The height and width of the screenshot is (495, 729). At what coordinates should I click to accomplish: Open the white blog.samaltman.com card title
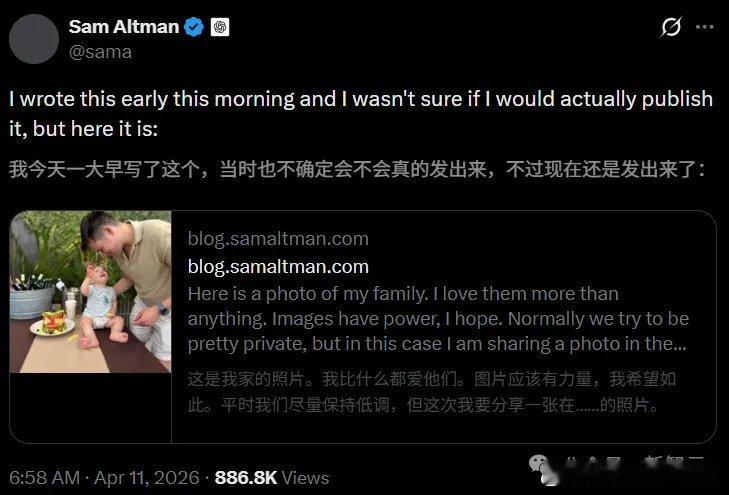(278, 267)
